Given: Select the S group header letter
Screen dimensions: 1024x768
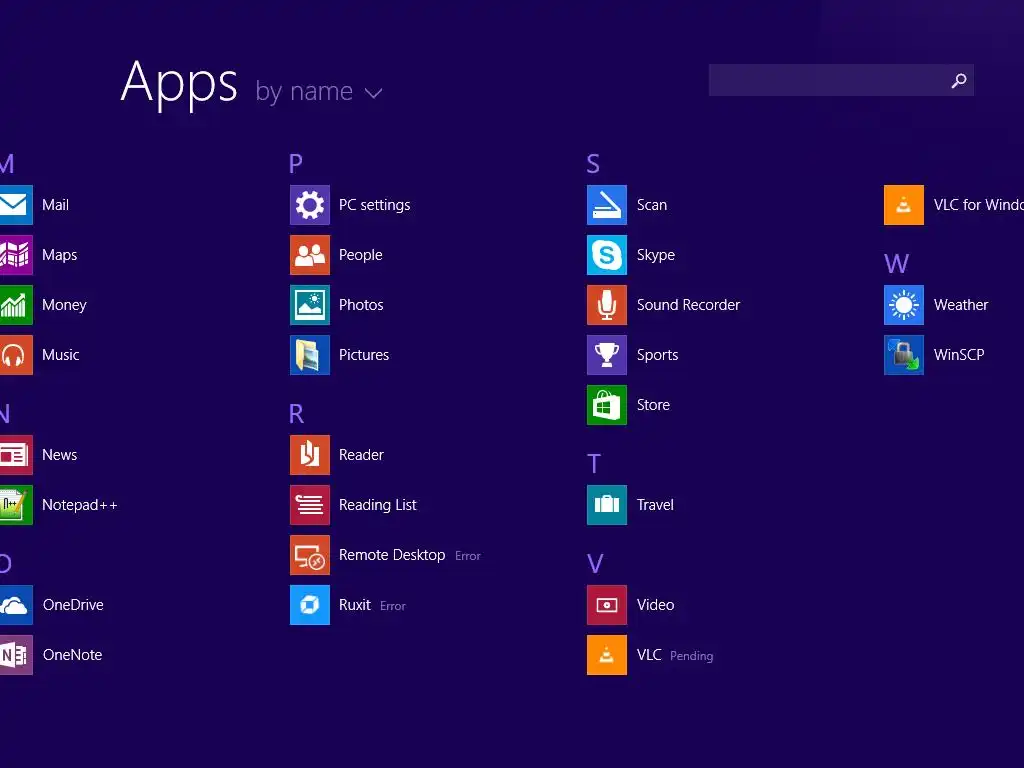Looking at the screenshot, I should click(x=593, y=163).
